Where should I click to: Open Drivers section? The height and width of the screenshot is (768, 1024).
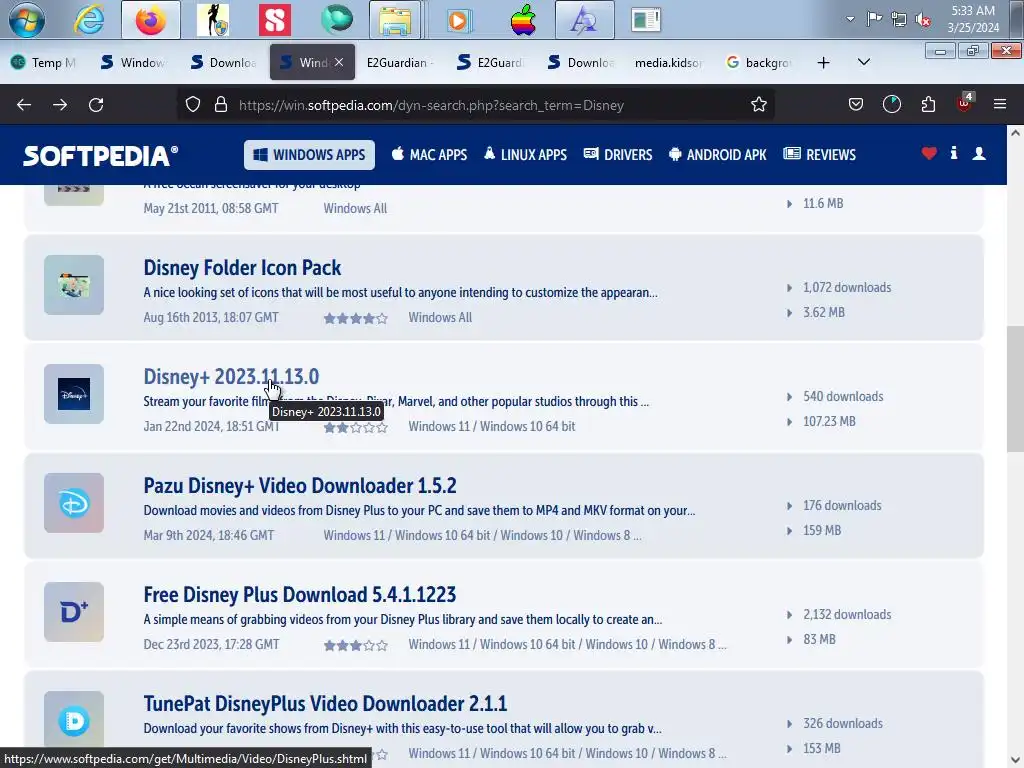618,155
